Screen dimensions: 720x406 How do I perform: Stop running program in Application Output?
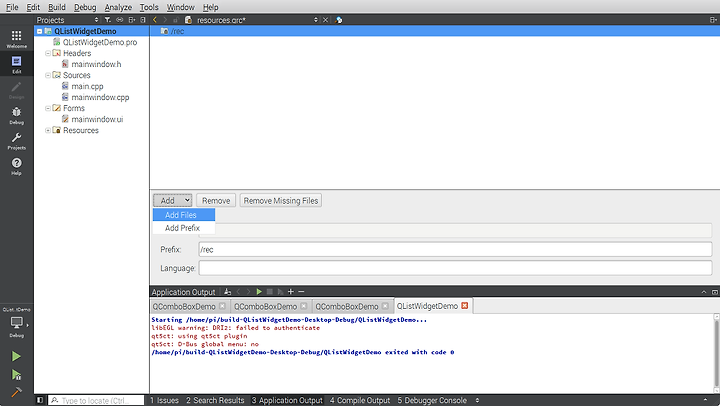tap(270, 292)
